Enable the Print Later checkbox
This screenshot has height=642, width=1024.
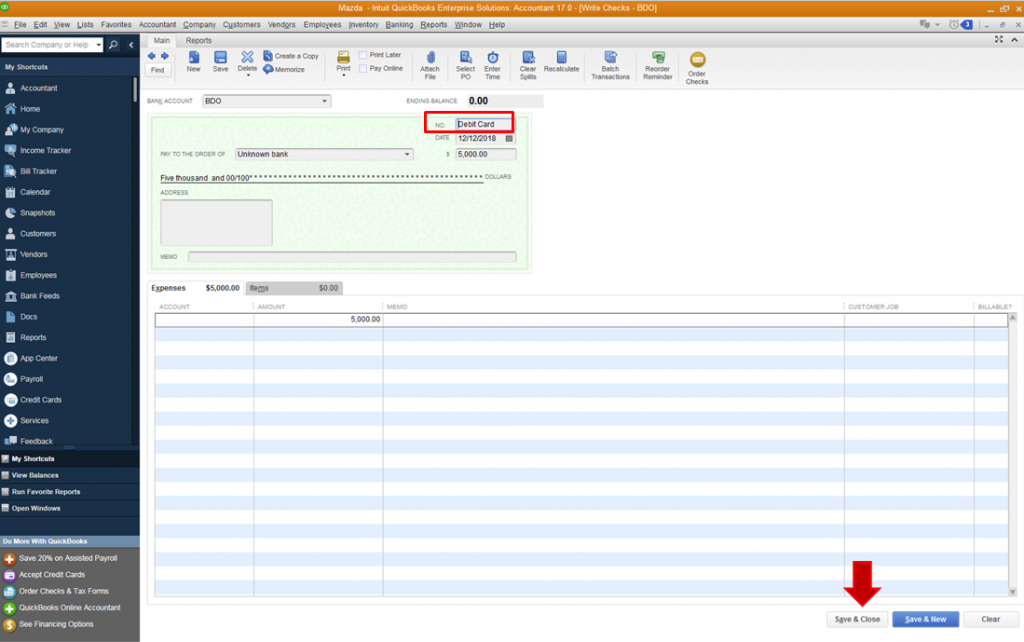point(362,55)
